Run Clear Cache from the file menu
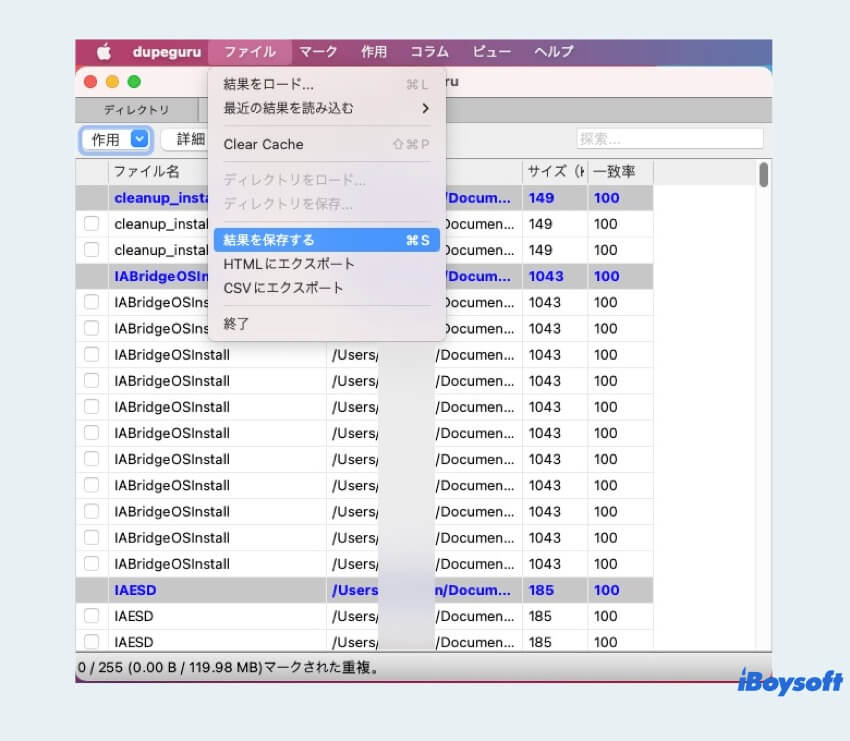The image size is (850, 741). pyautogui.click(x=264, y=144)
